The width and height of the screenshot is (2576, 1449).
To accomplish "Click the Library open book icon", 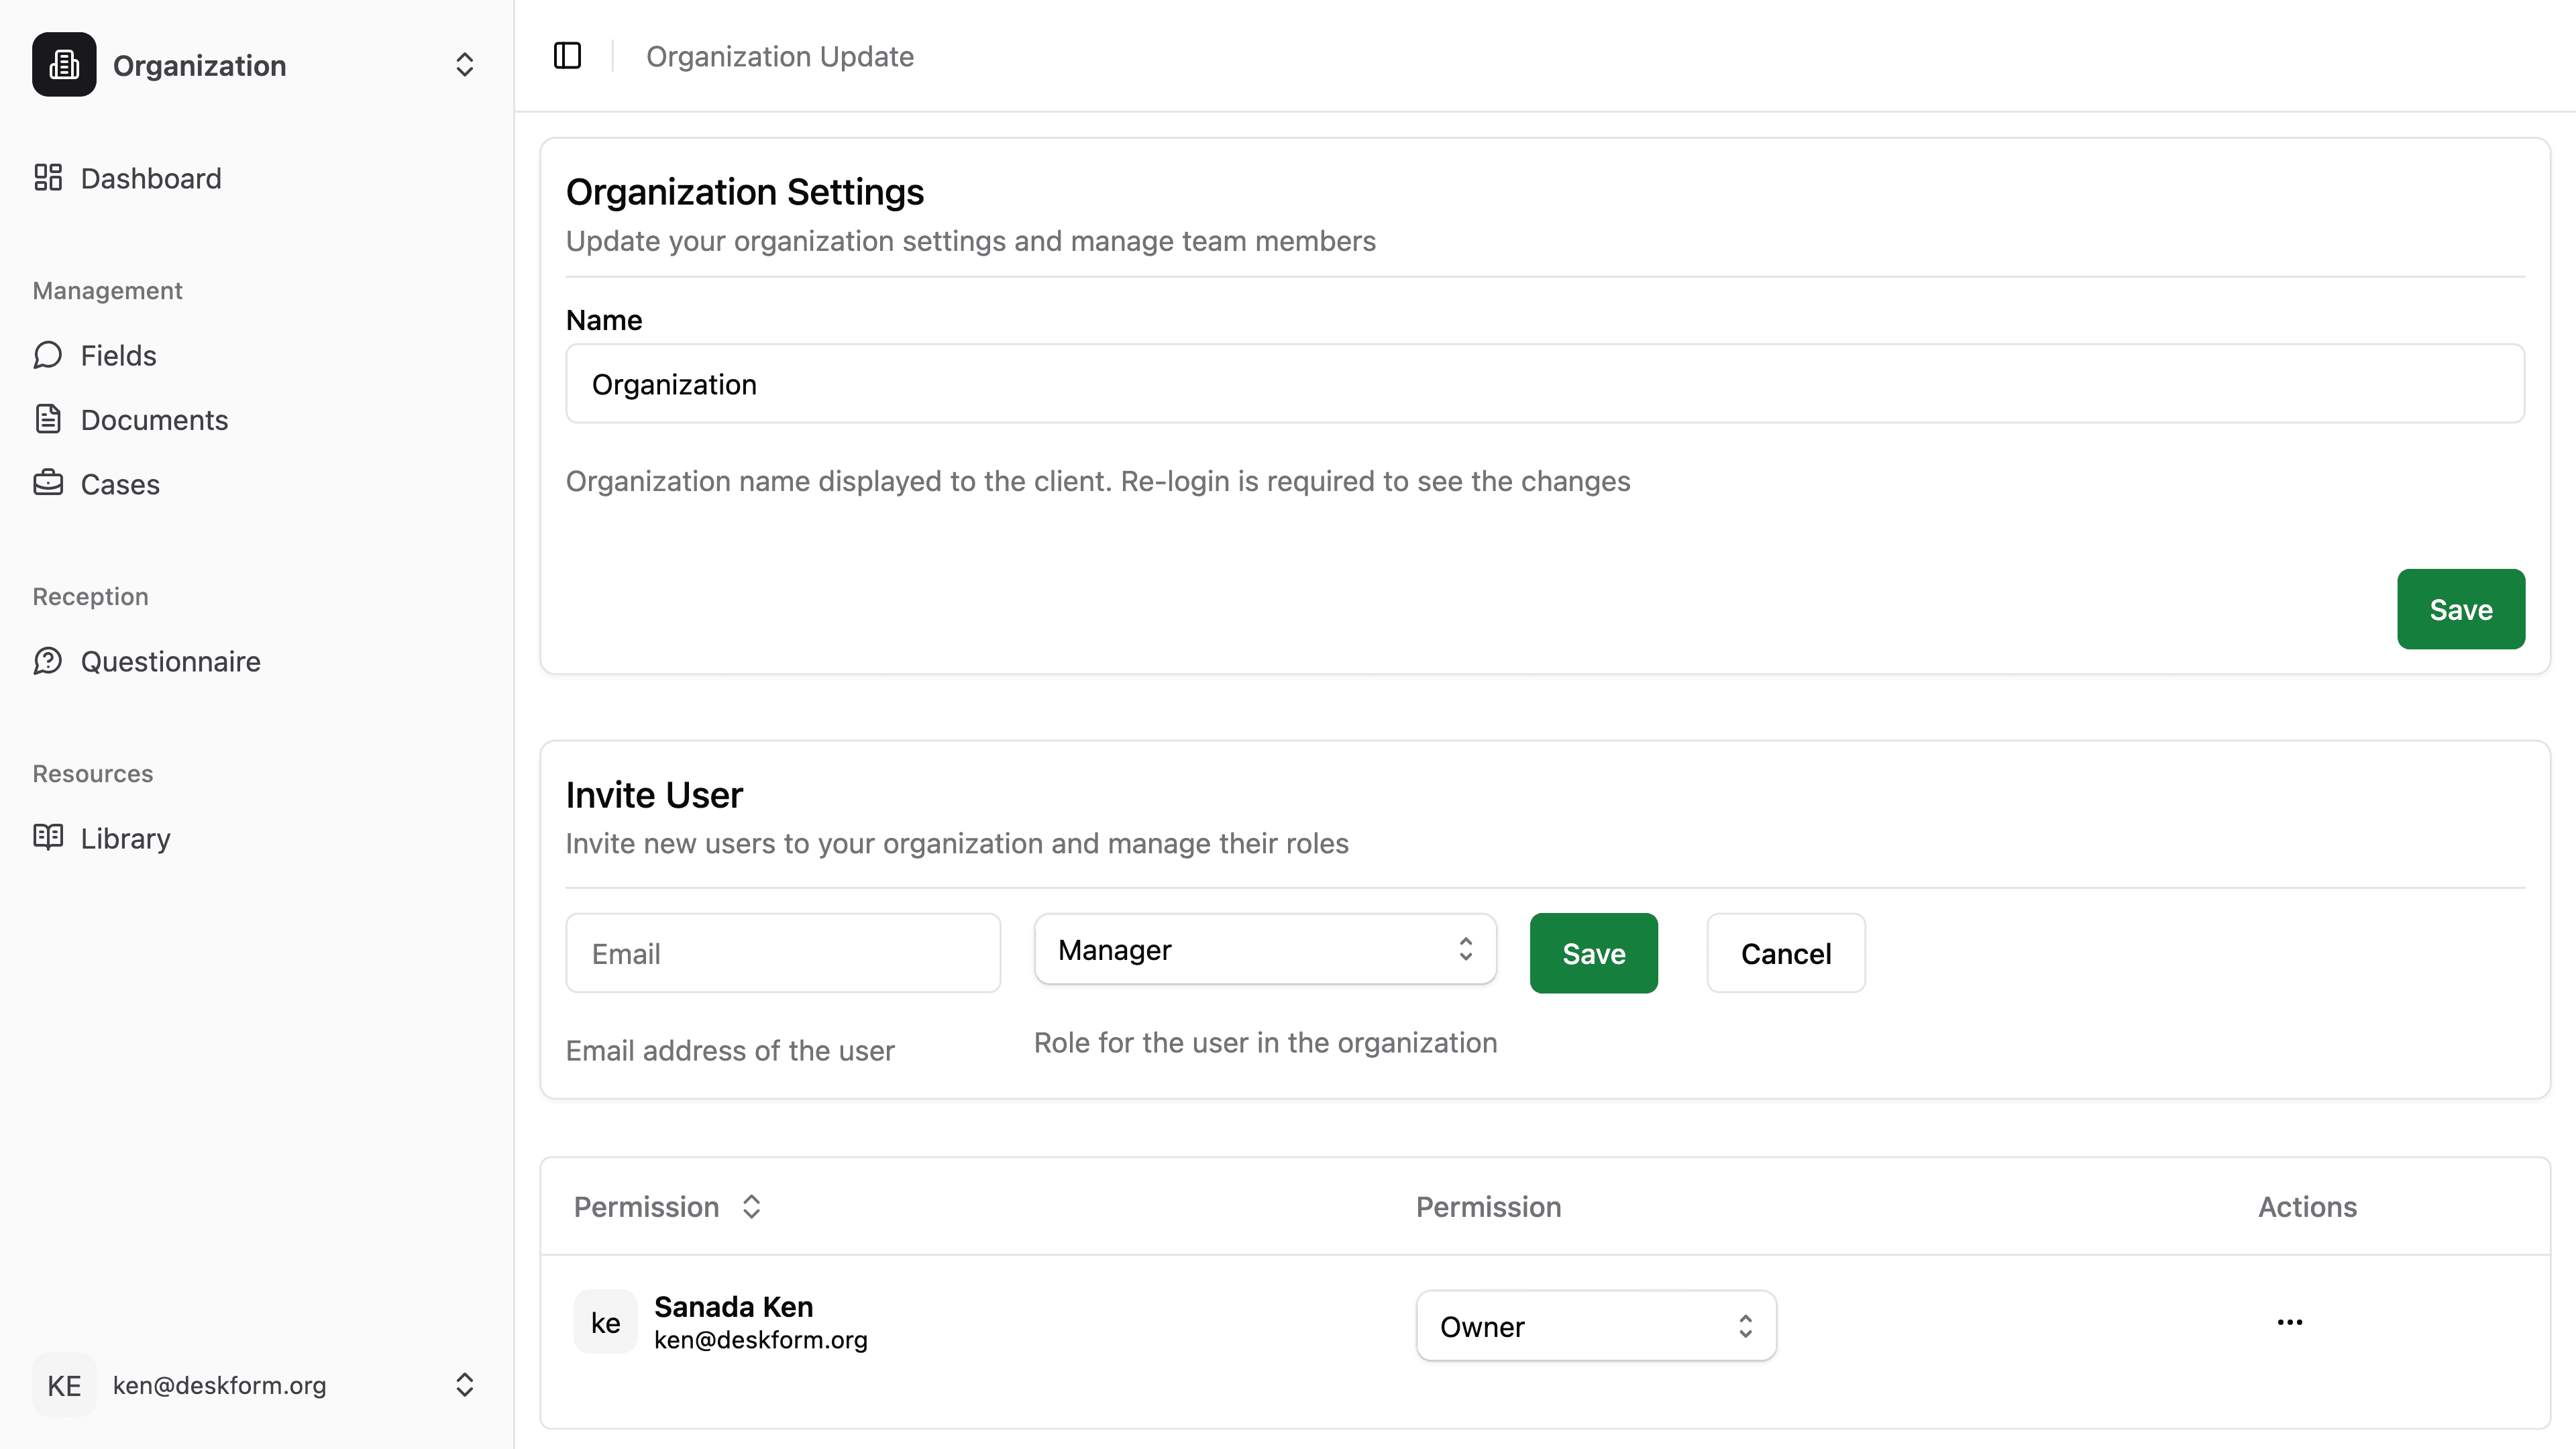I will pyautogui.click(x=48, y=838).
